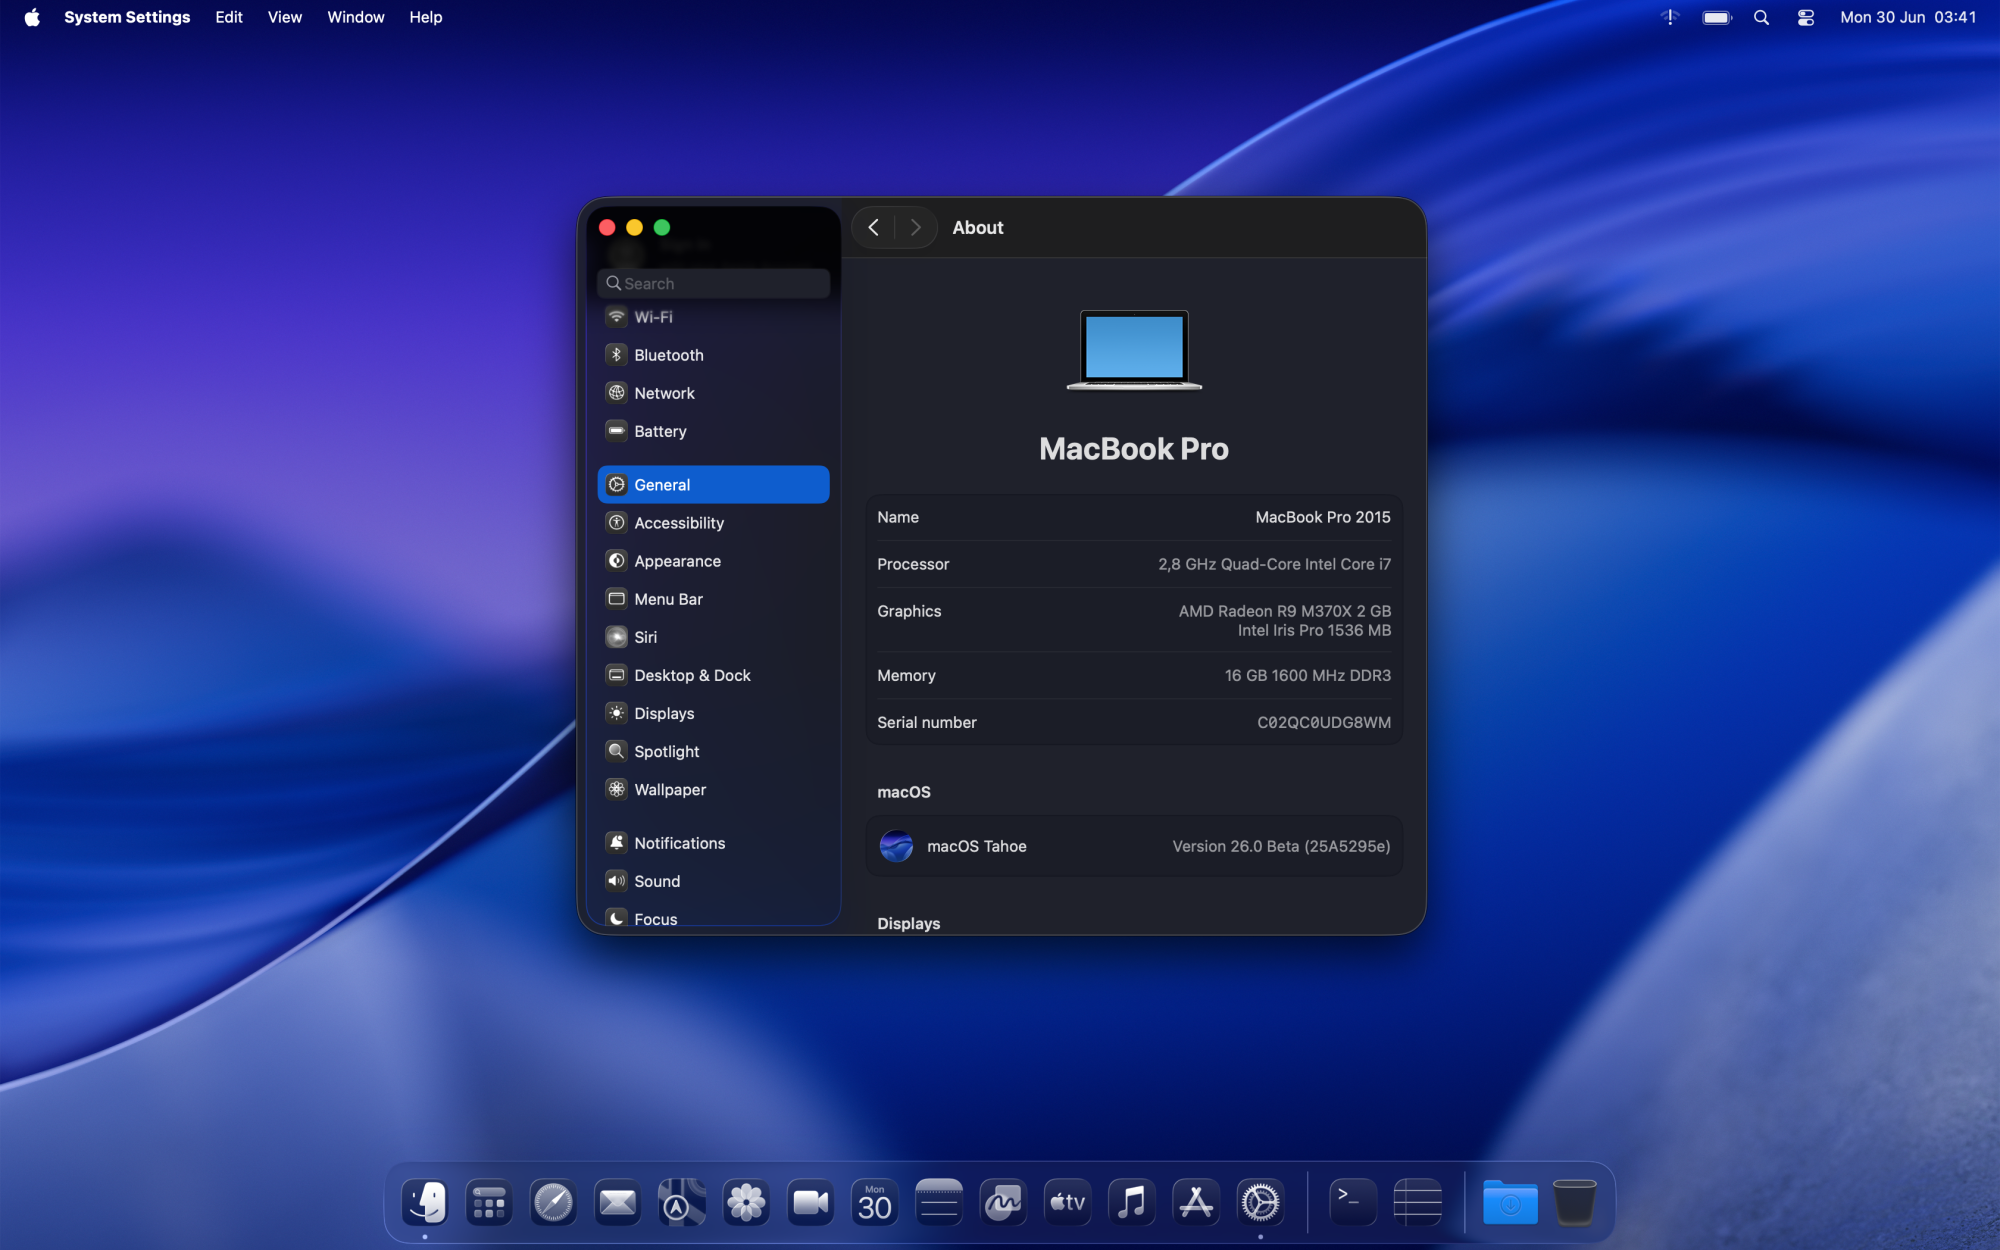Open Bluetooth settings in sidebar
Viewport: 2000px width, 1250px height.
(x=668, y=355)
